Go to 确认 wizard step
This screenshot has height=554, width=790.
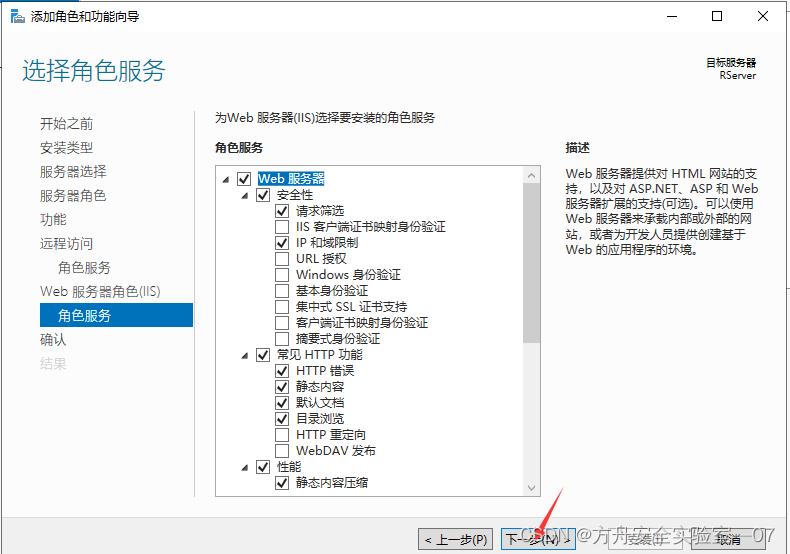[53, 339]
